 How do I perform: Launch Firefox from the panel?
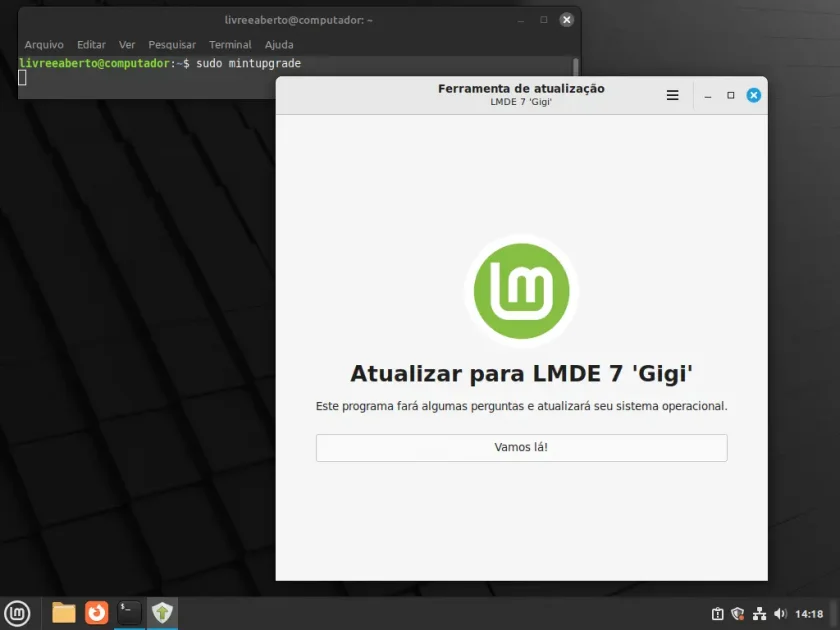[96, 613]
